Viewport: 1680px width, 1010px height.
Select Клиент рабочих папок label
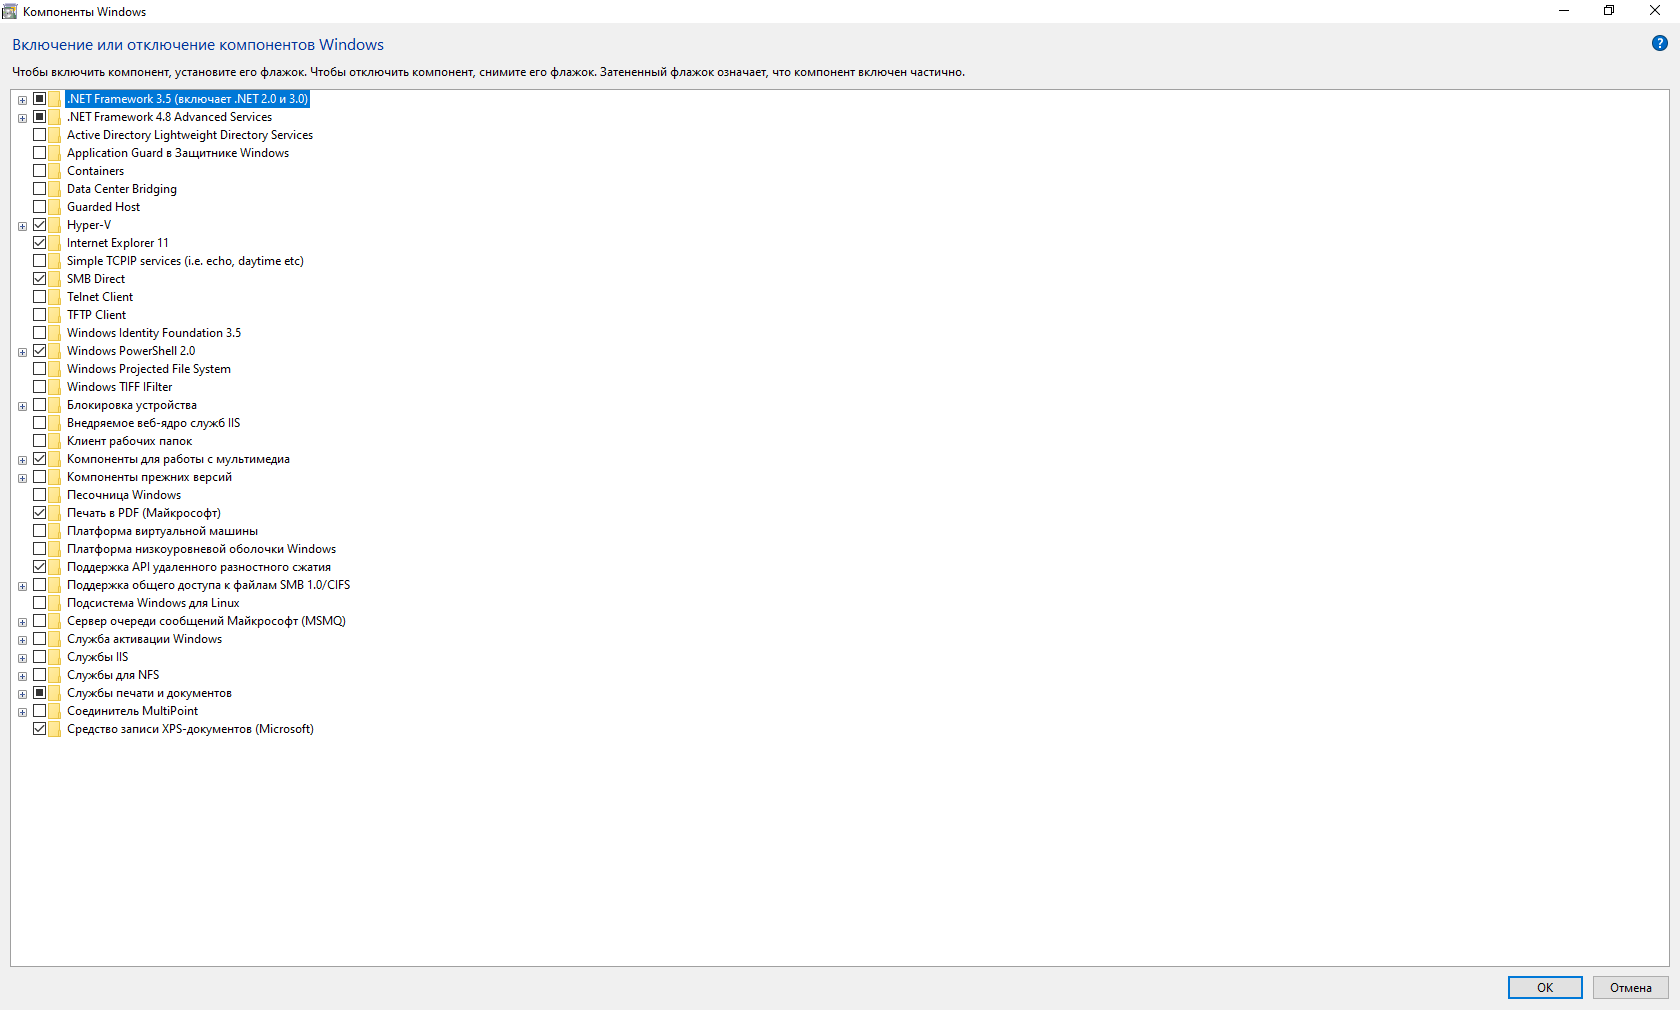coord(129,441)
